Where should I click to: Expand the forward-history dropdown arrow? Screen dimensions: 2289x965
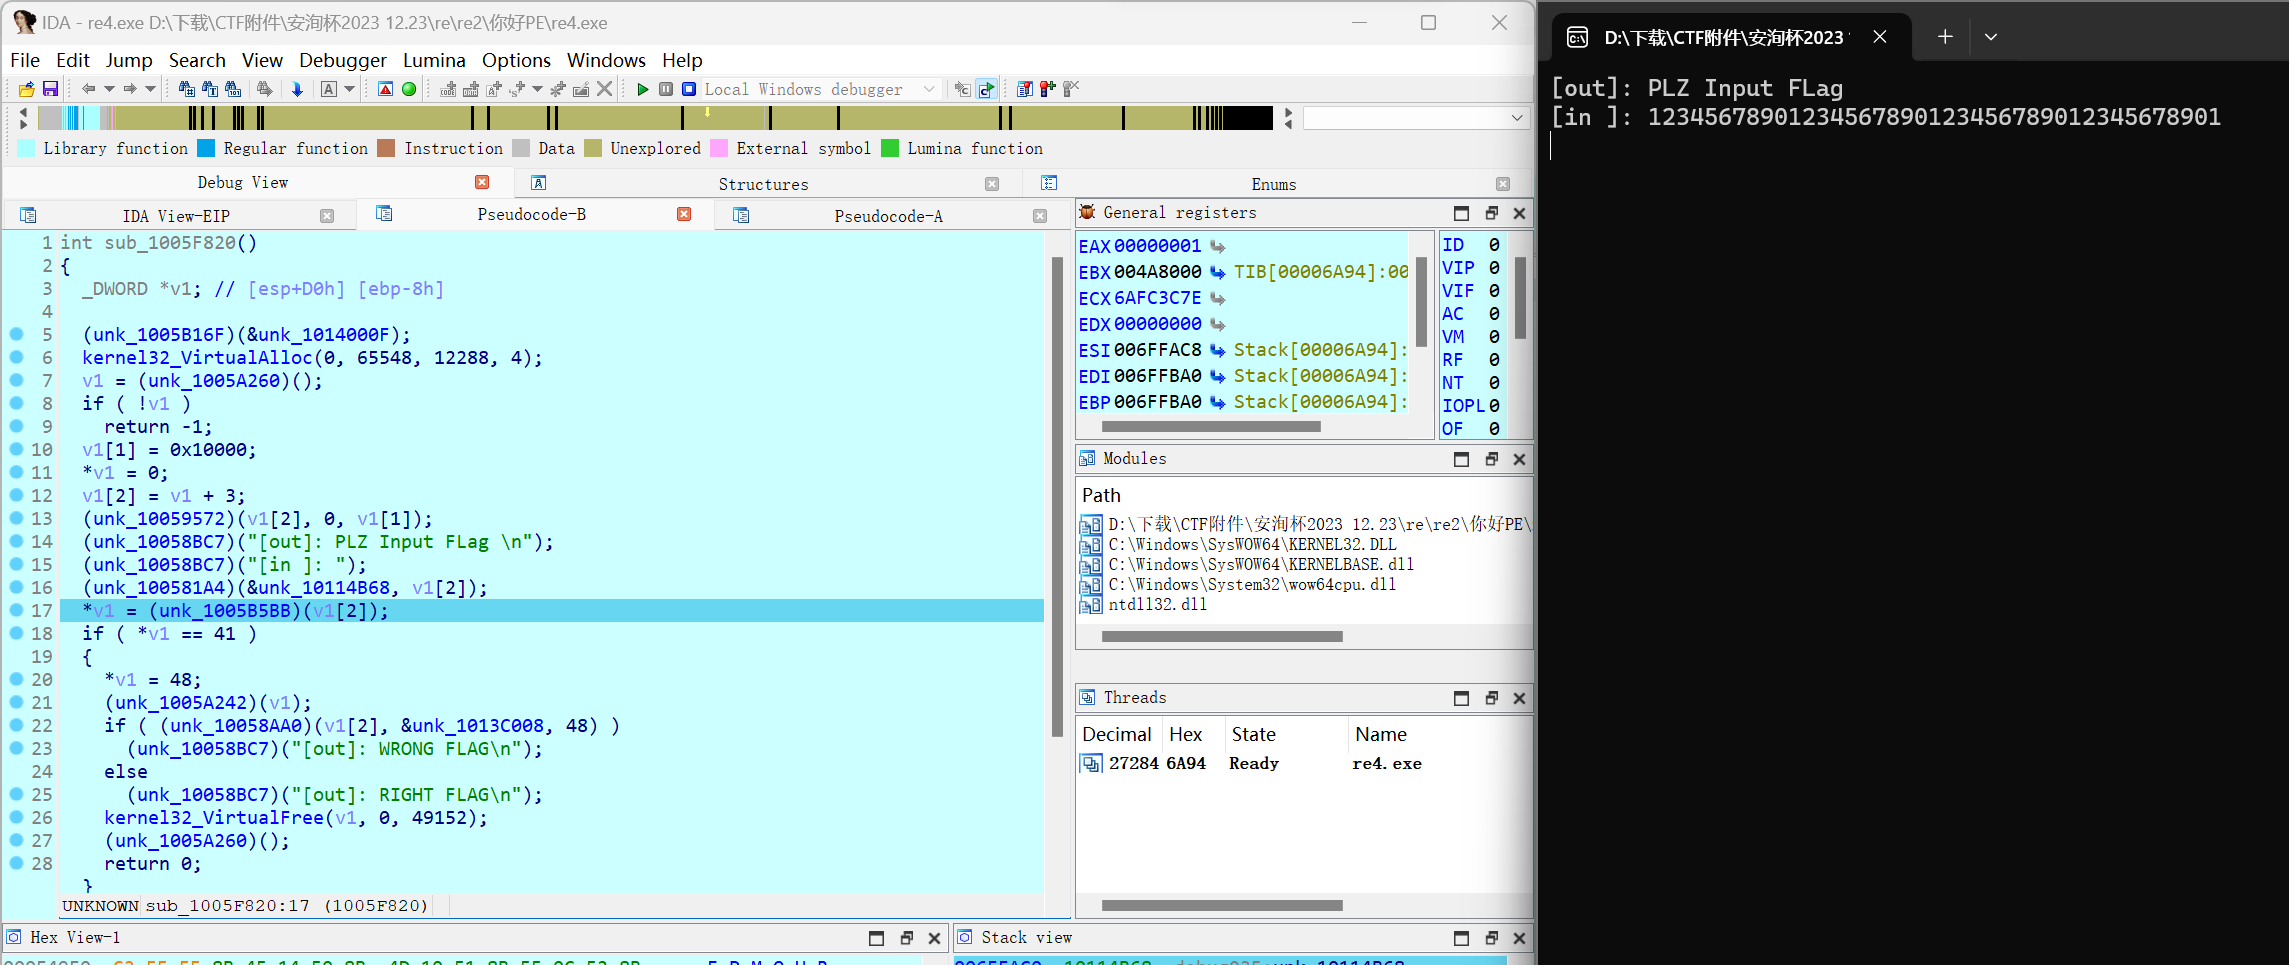point(150,89)
